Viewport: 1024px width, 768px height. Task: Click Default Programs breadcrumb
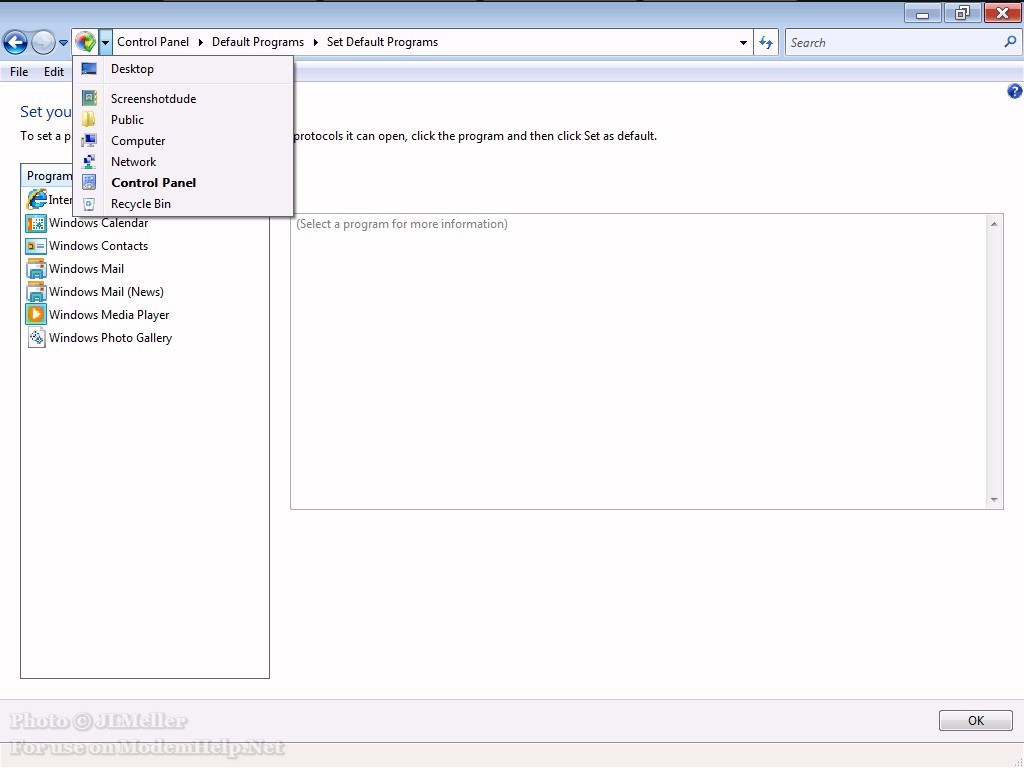point(258,42)
